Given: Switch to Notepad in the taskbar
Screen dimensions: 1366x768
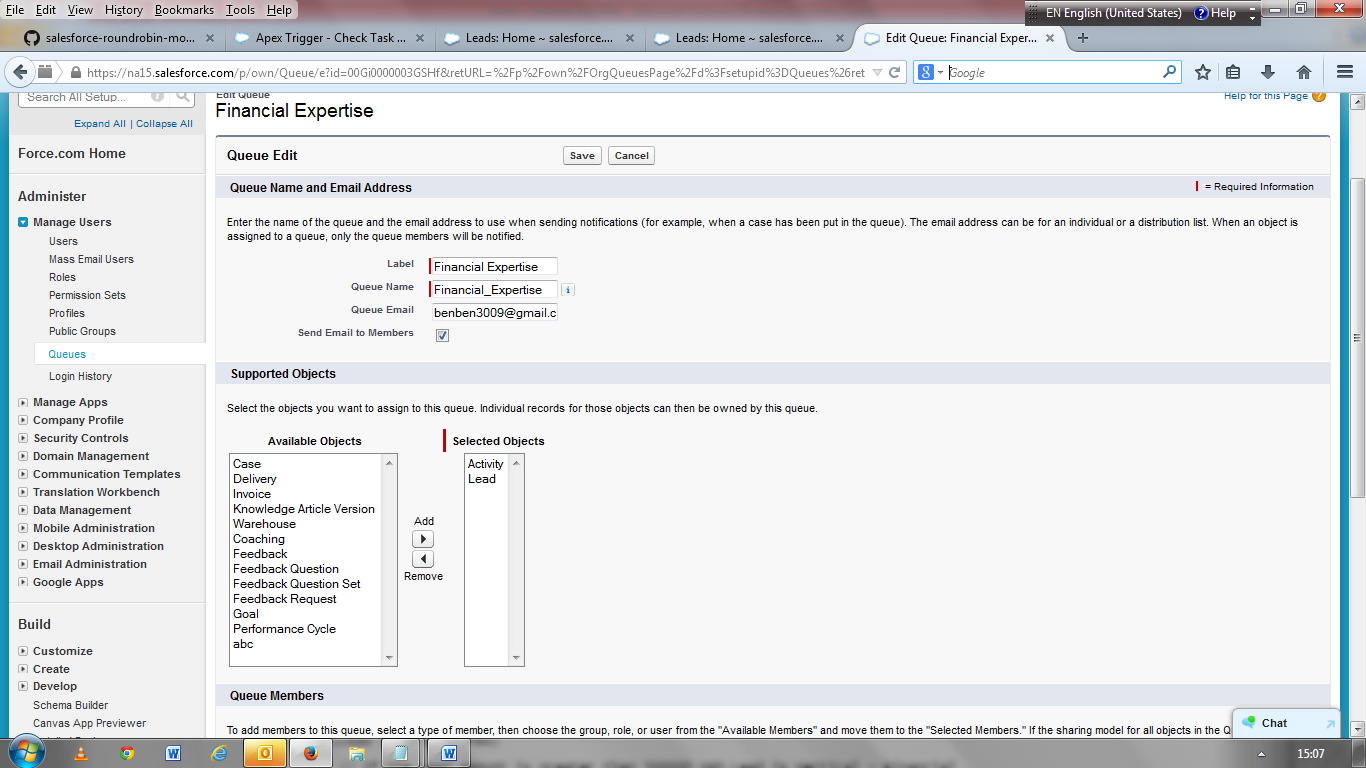Looking at the screenshot, I should pyautogui.click(x=401, y=752).
